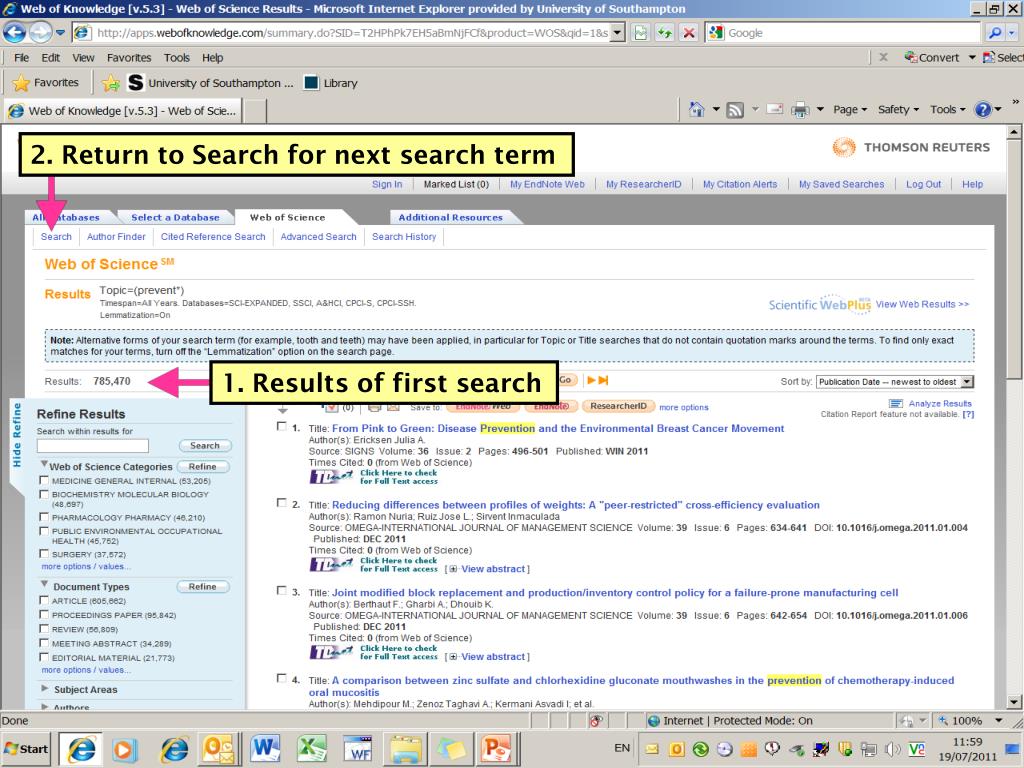This screenshot has height=768, width=1024.
Task: Open the Sort by dropdown
Action: [x=895, y=381]
